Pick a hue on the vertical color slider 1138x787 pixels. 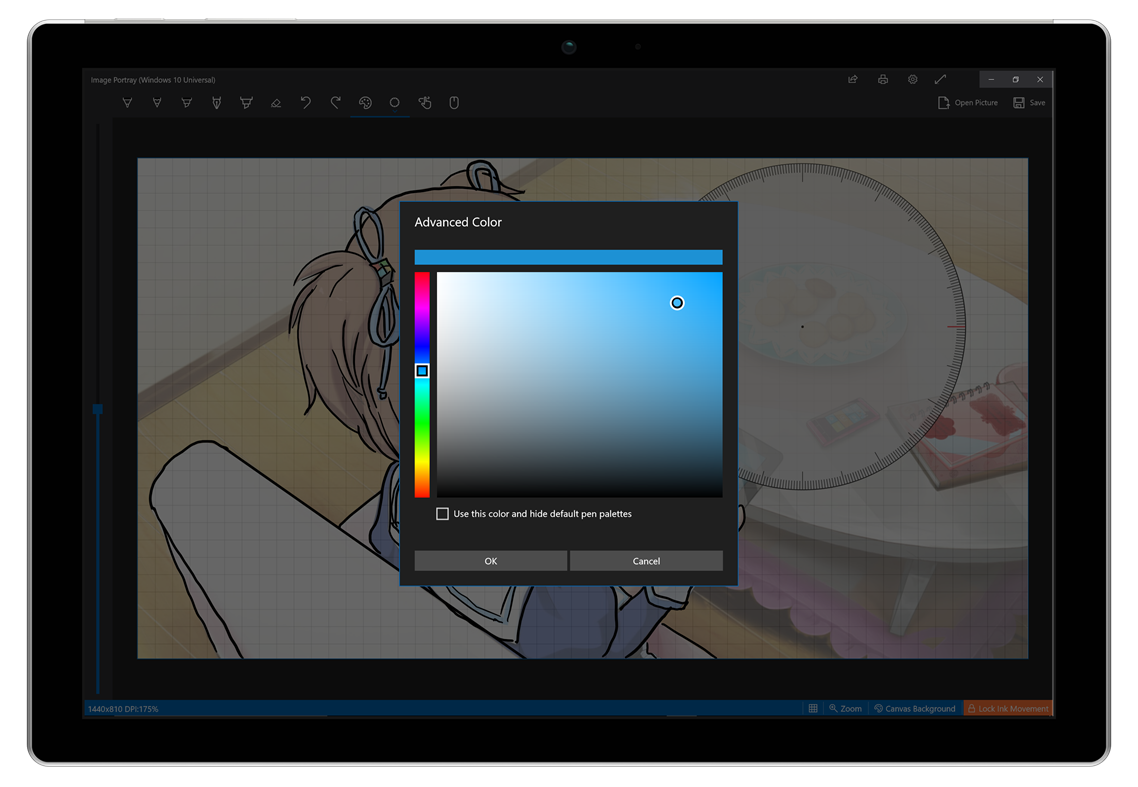422,370
